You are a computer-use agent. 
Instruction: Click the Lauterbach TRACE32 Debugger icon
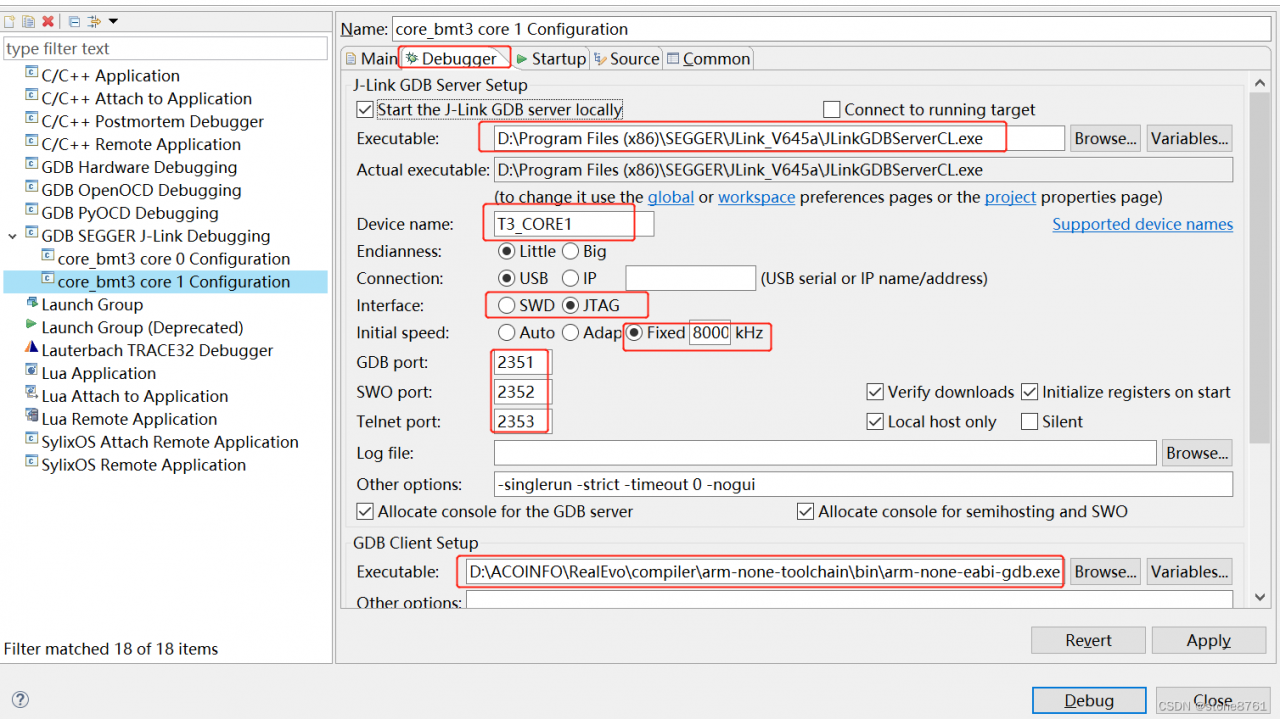[32, 349]
